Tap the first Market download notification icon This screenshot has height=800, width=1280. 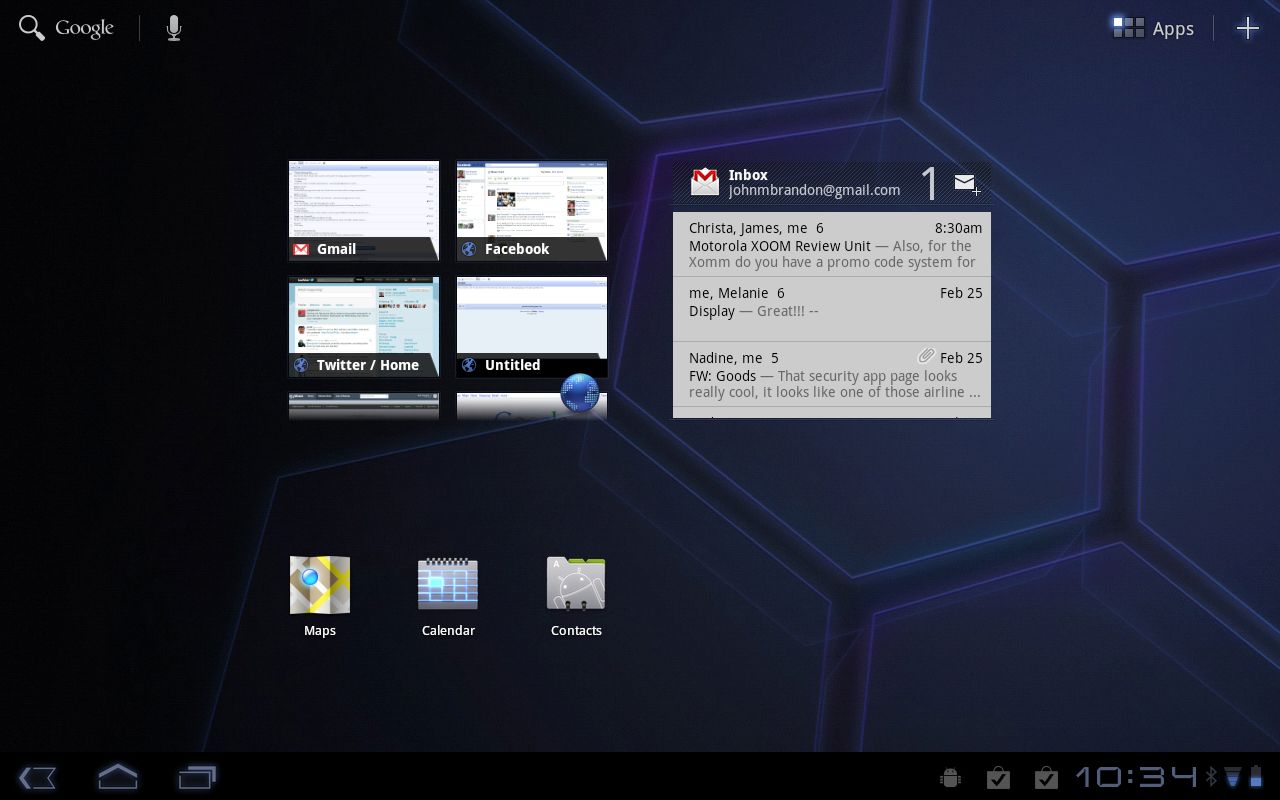(x=998, y=777)
